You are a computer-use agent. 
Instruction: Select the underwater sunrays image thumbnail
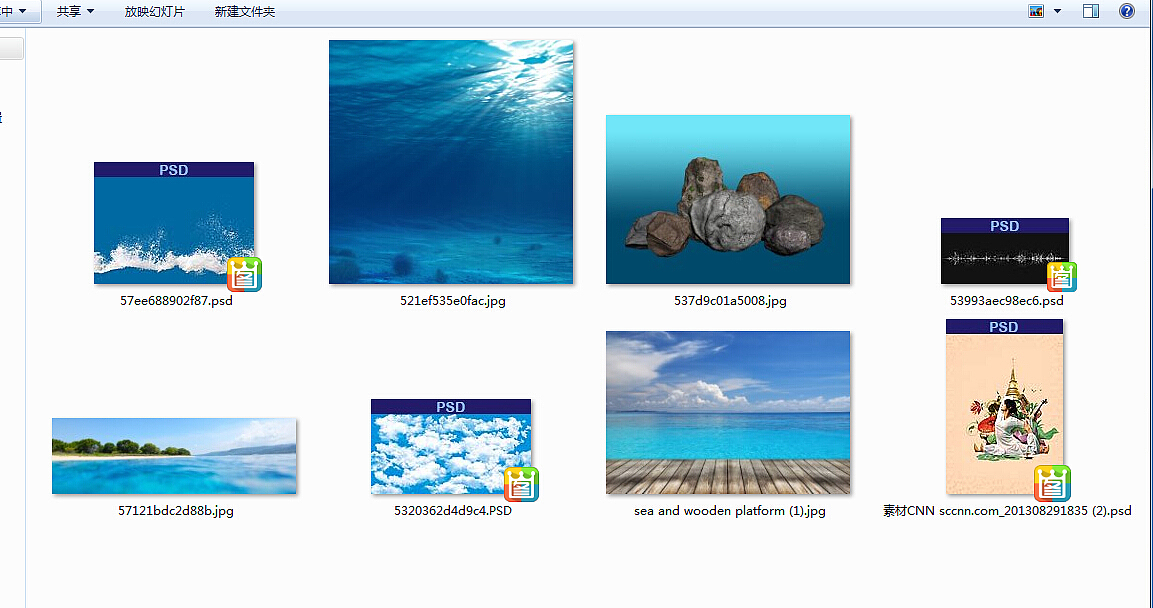click(x=451, y=162)
